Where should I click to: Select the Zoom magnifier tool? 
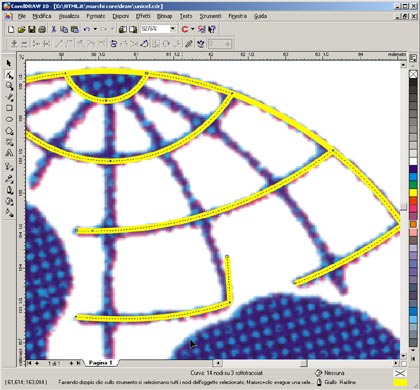[9, 86]
